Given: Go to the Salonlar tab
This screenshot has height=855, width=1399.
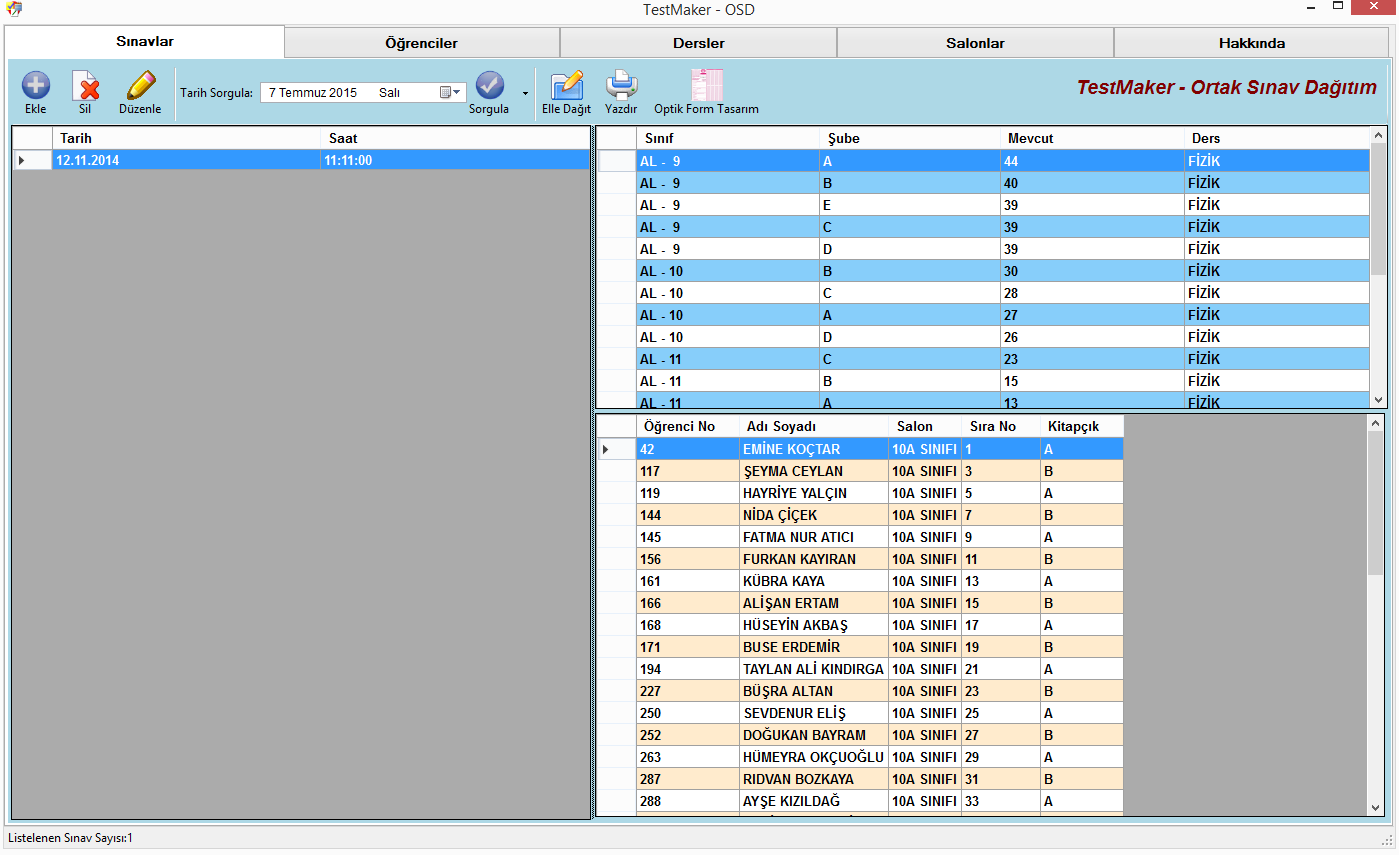Looking at the screenshot, I should click(x=975, y=43).
